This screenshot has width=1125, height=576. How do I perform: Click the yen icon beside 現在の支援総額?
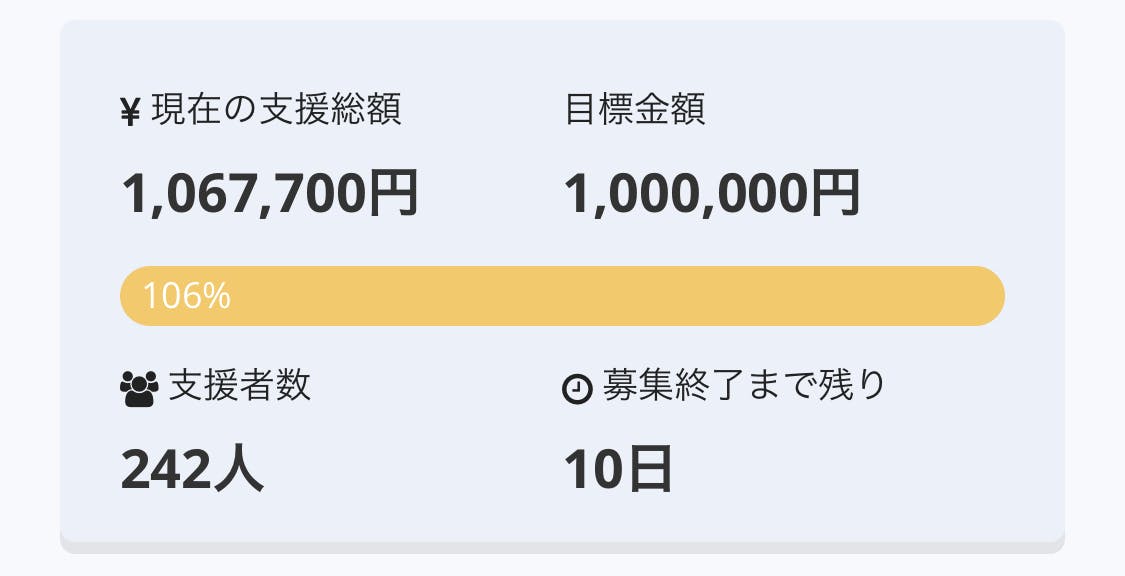click(130, 113)
